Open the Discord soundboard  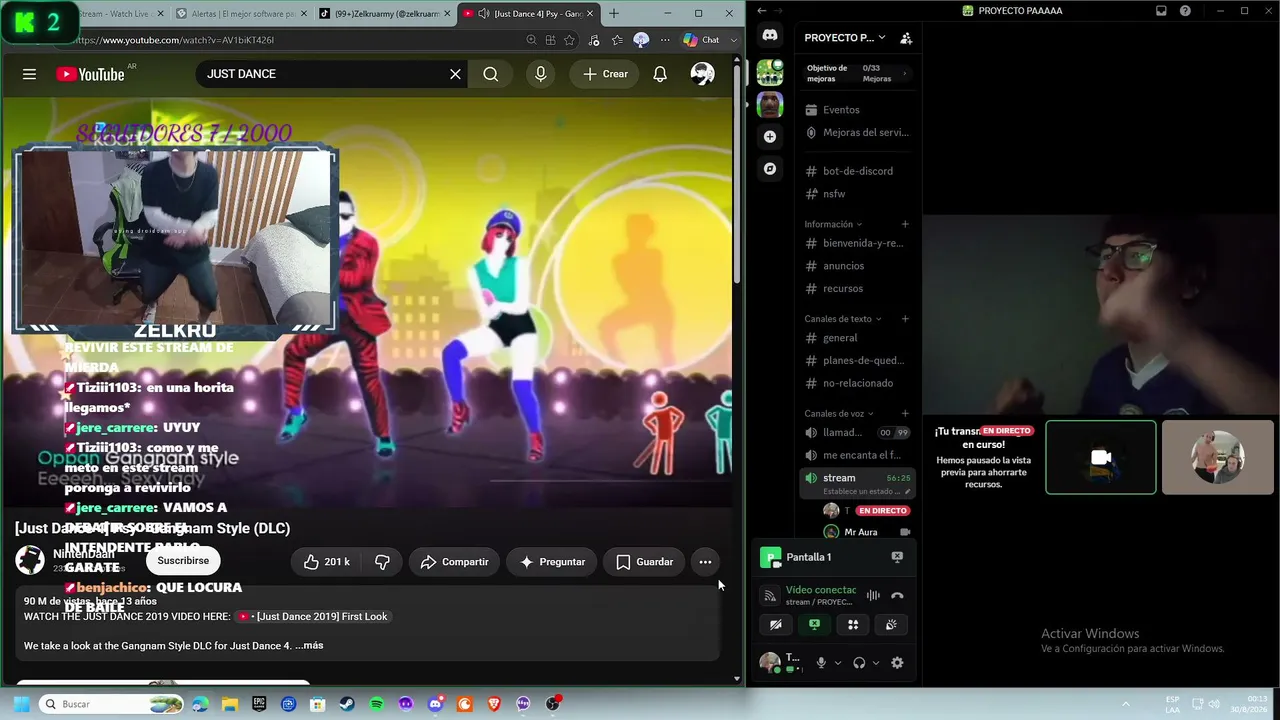click(x=891, y=625)
